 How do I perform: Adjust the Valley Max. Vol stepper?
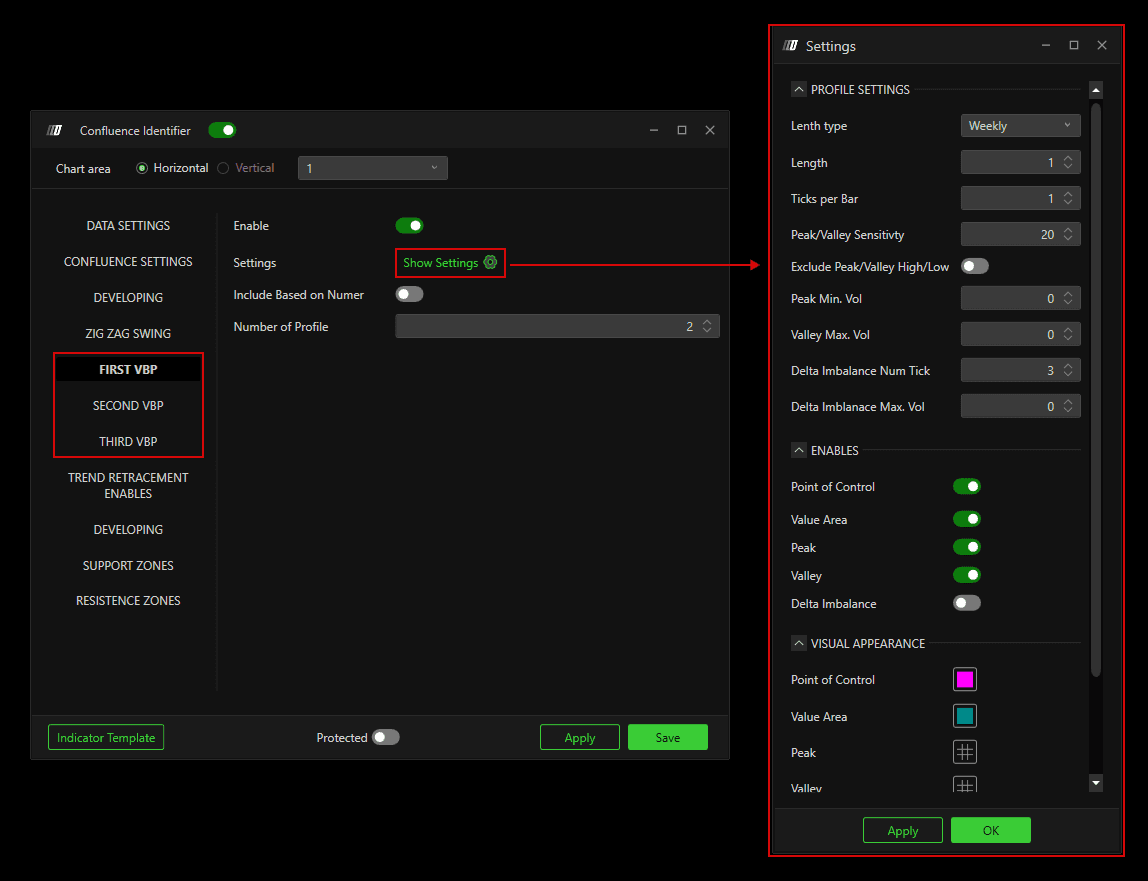coord(1068,334)
